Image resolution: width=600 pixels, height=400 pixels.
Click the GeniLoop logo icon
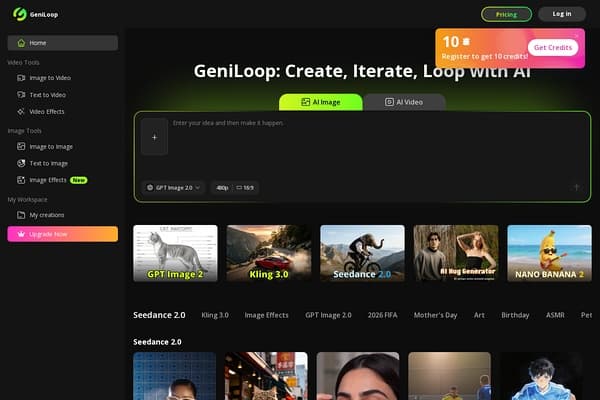click(20, 14)
